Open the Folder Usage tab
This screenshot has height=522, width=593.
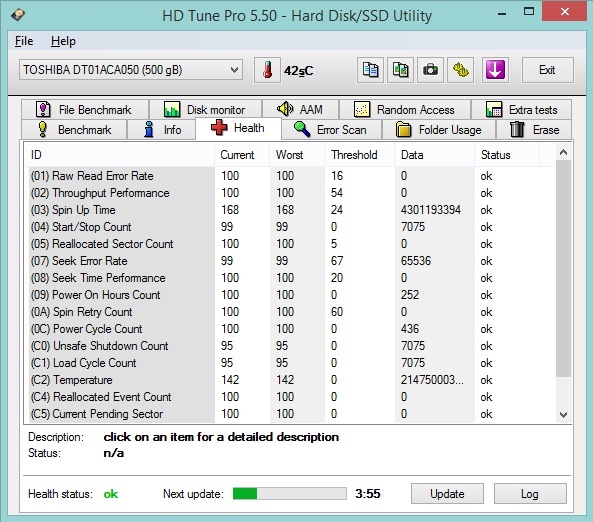(439, 130)
